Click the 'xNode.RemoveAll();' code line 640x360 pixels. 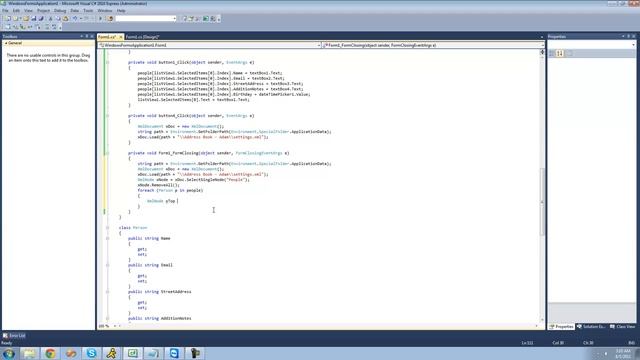click(158, 185)
